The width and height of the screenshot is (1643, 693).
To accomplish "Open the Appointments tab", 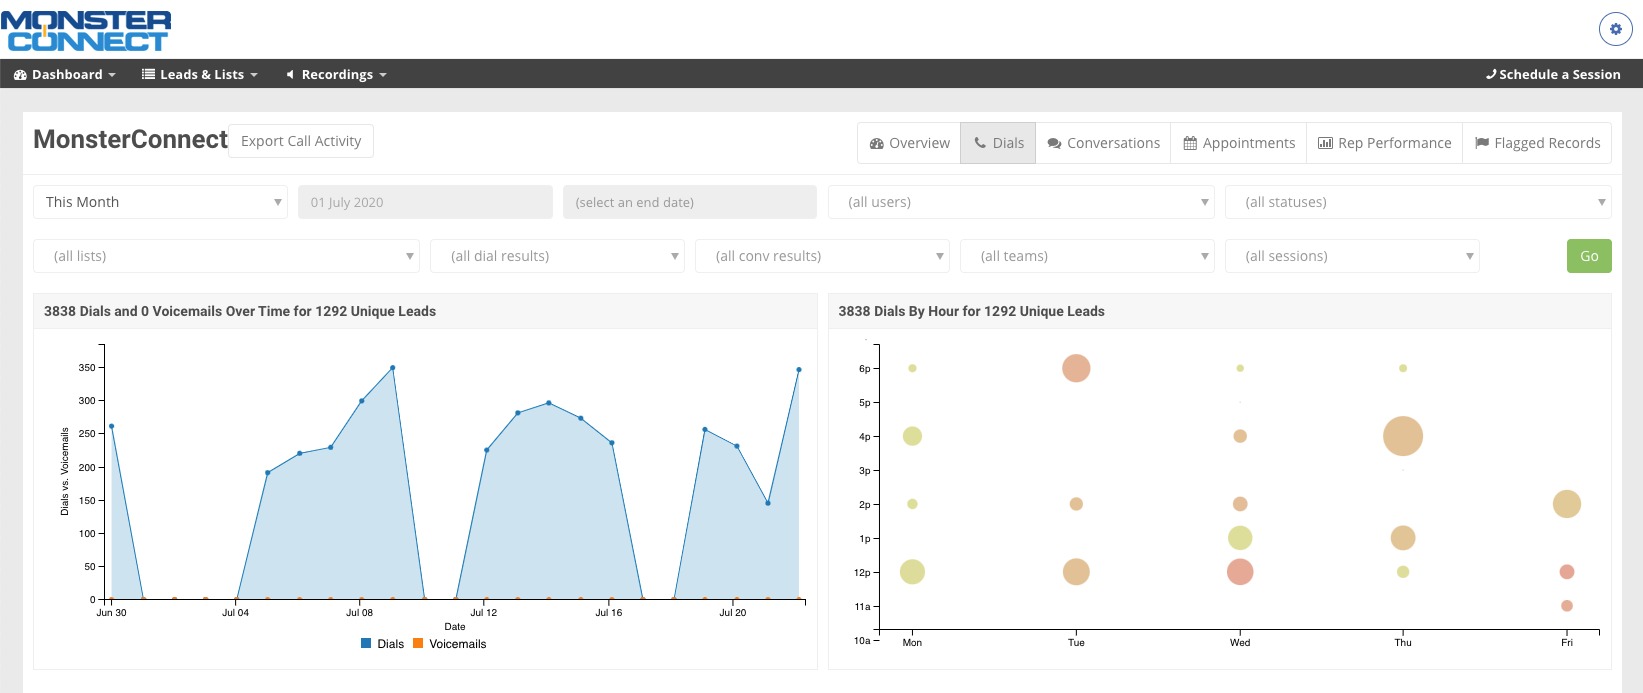I will [x=1239, y=143].
